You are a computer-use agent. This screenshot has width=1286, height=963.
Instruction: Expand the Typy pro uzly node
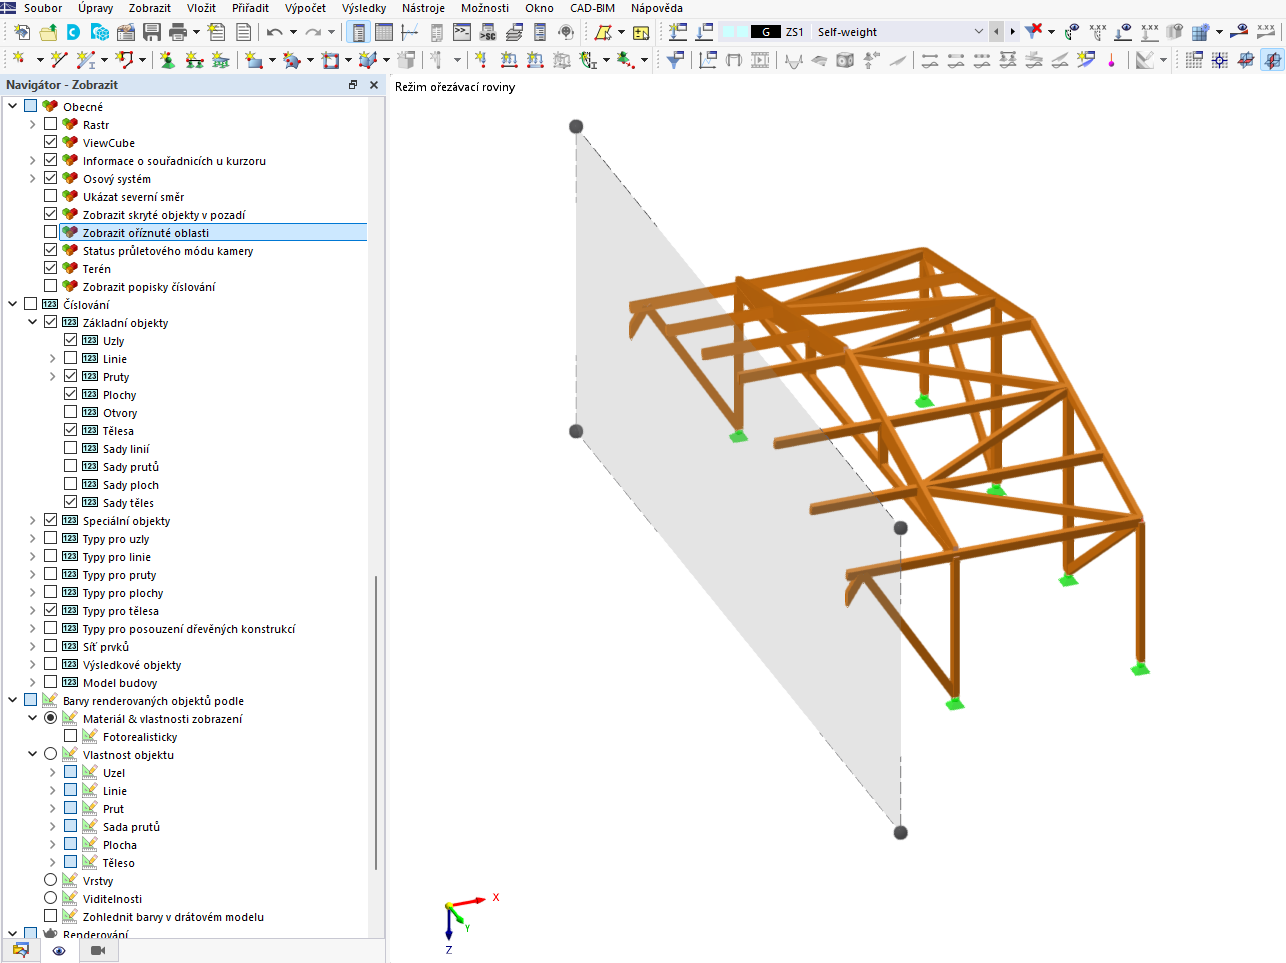[x=32, y=538]
